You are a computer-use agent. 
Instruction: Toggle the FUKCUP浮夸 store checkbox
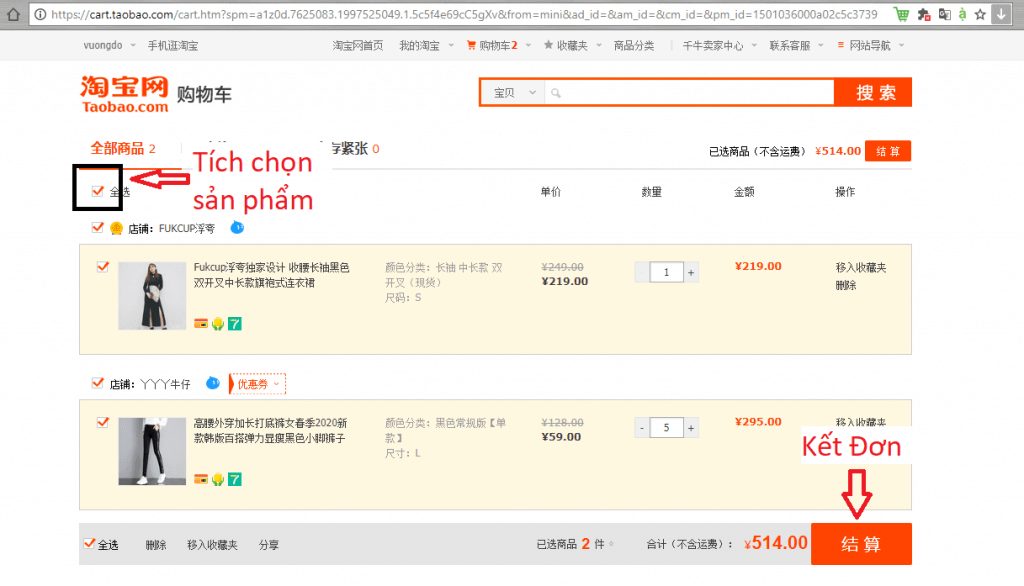98,227
